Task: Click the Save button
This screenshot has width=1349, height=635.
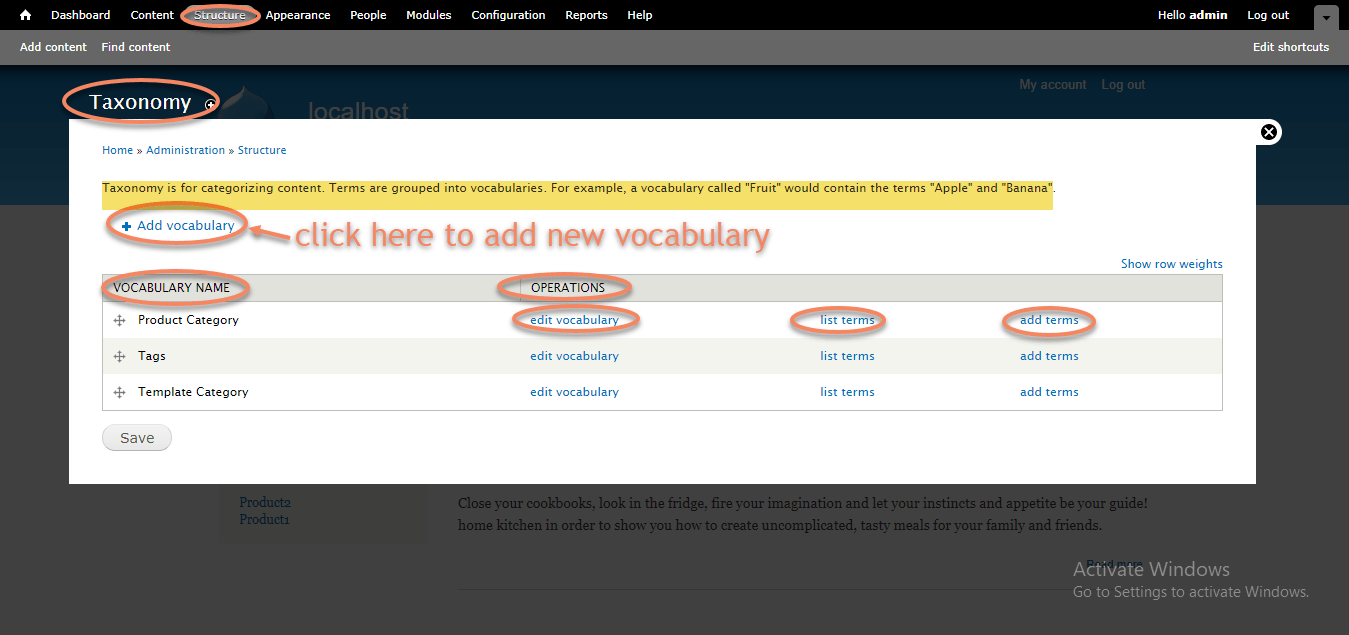Action: click(x=137, y=438)
